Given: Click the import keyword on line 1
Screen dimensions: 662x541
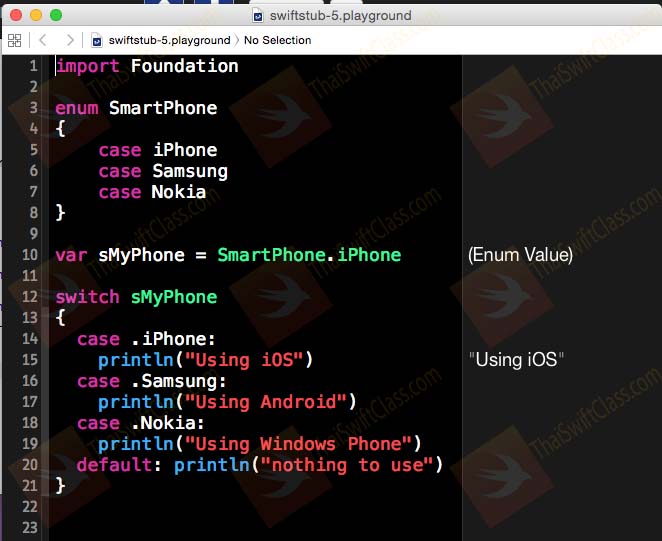Looking at the screenshot, I should coord(88,66).
